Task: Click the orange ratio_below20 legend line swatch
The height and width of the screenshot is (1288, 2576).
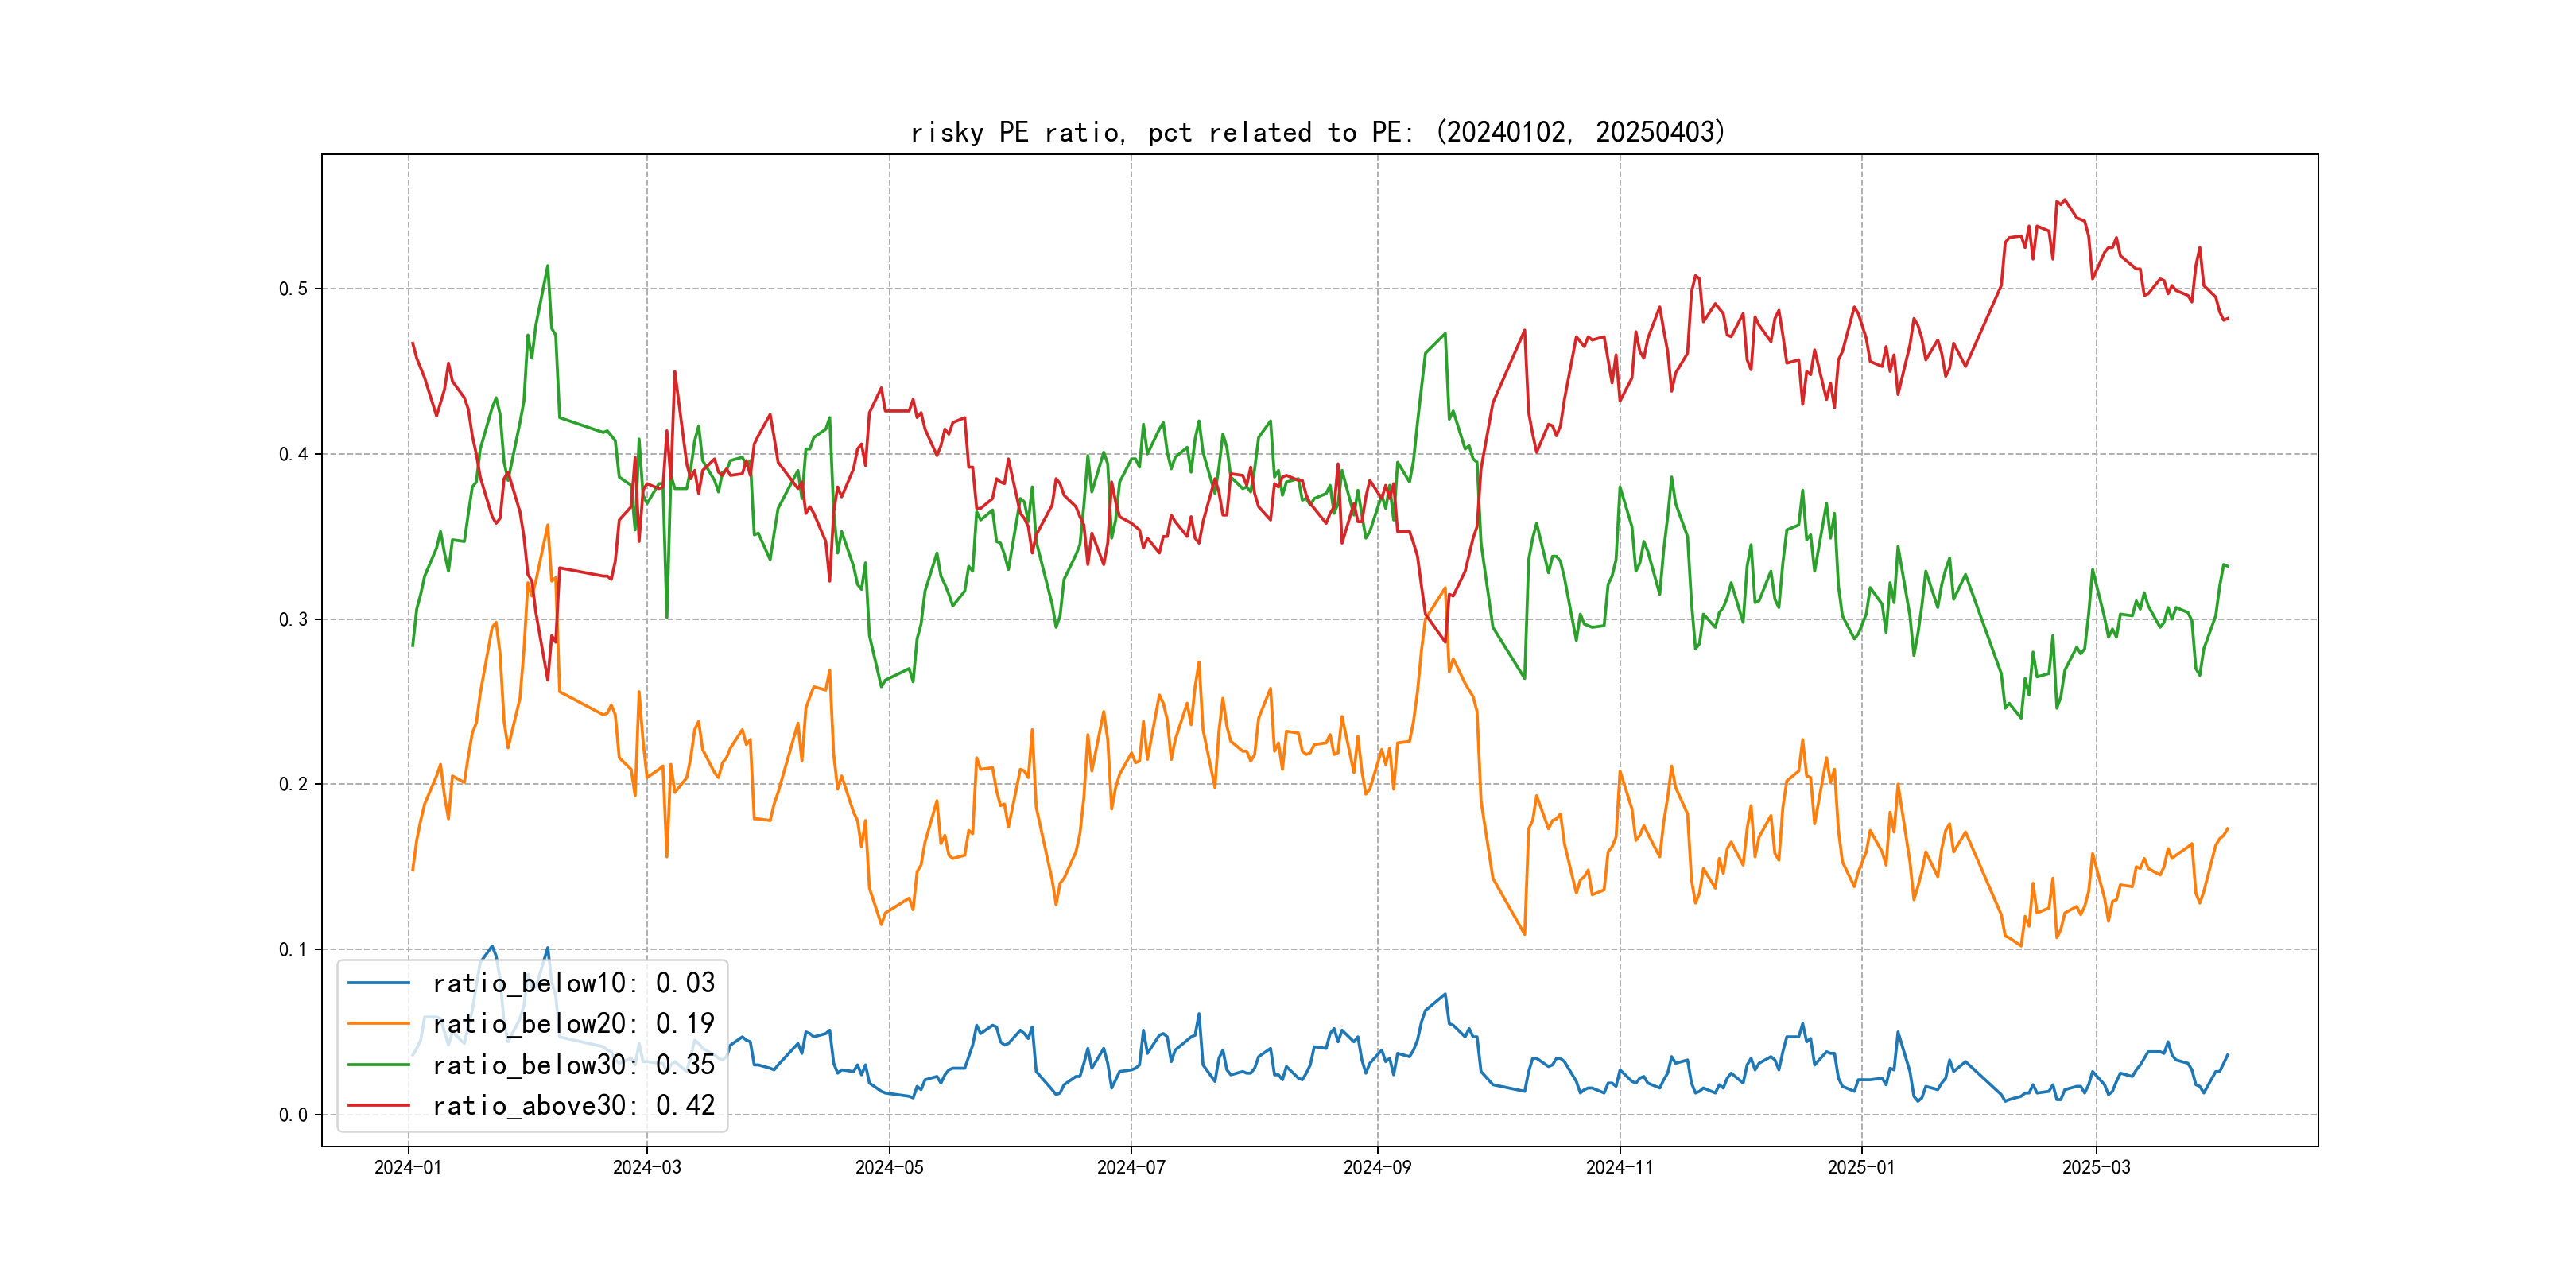Action: point(378,1024)
